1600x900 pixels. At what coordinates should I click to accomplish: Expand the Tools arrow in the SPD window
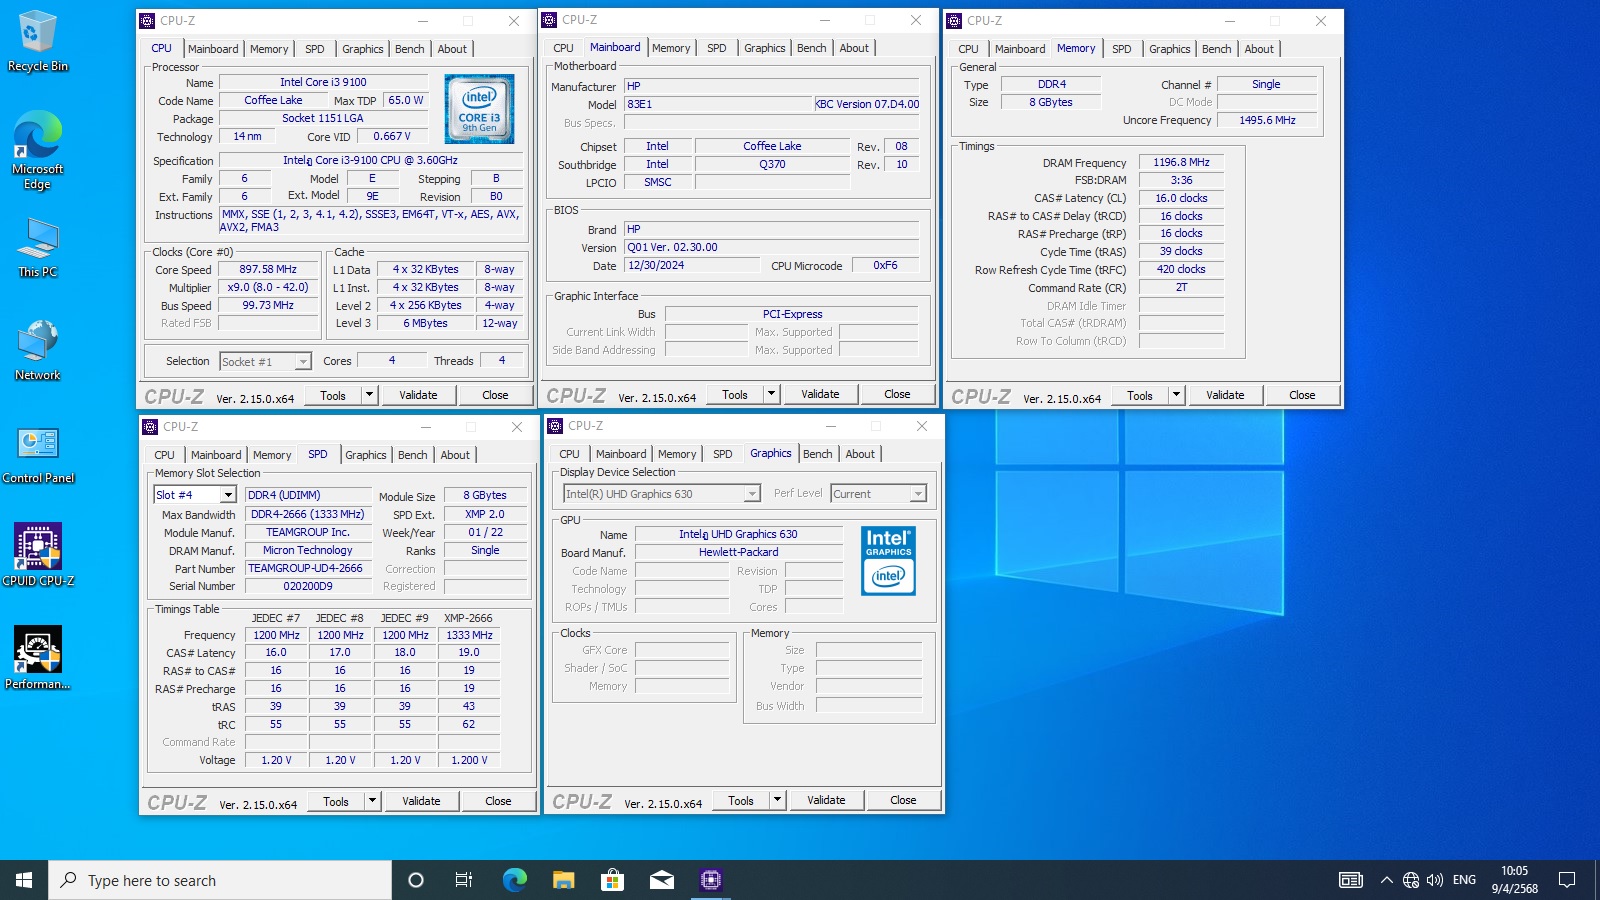point(371,801)
